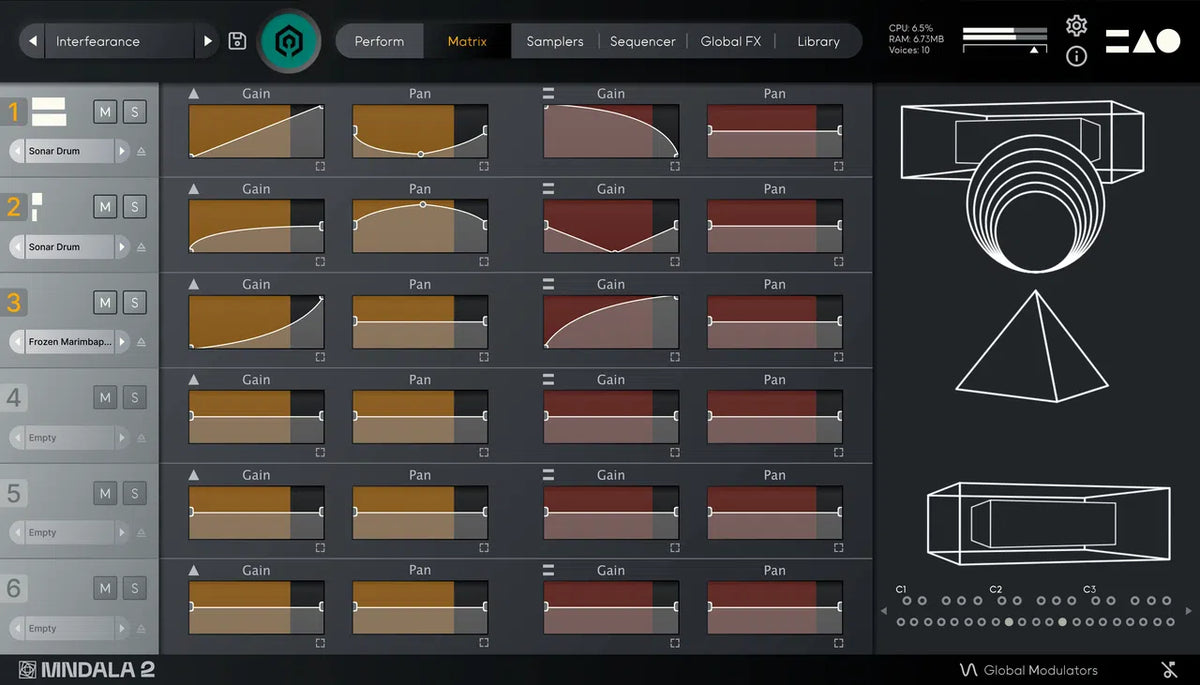The width and height of the screenshot is (1200, 685).
Task: Click the bottom-right crossed tool icon
Action: pos(1169,670)
